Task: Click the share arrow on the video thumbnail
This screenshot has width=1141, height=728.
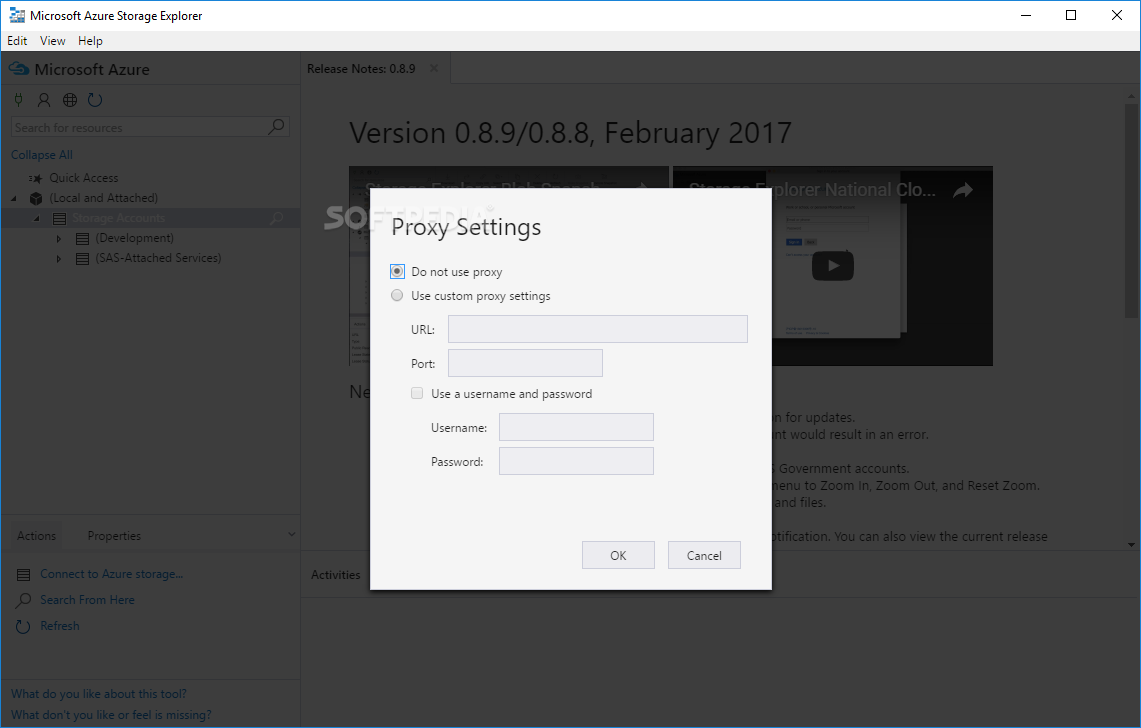Action: 963,191
